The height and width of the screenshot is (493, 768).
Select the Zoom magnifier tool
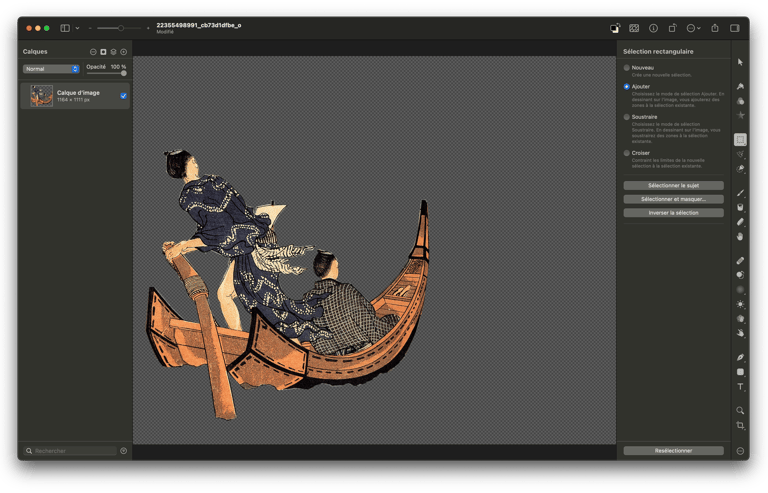click(740, 410)
